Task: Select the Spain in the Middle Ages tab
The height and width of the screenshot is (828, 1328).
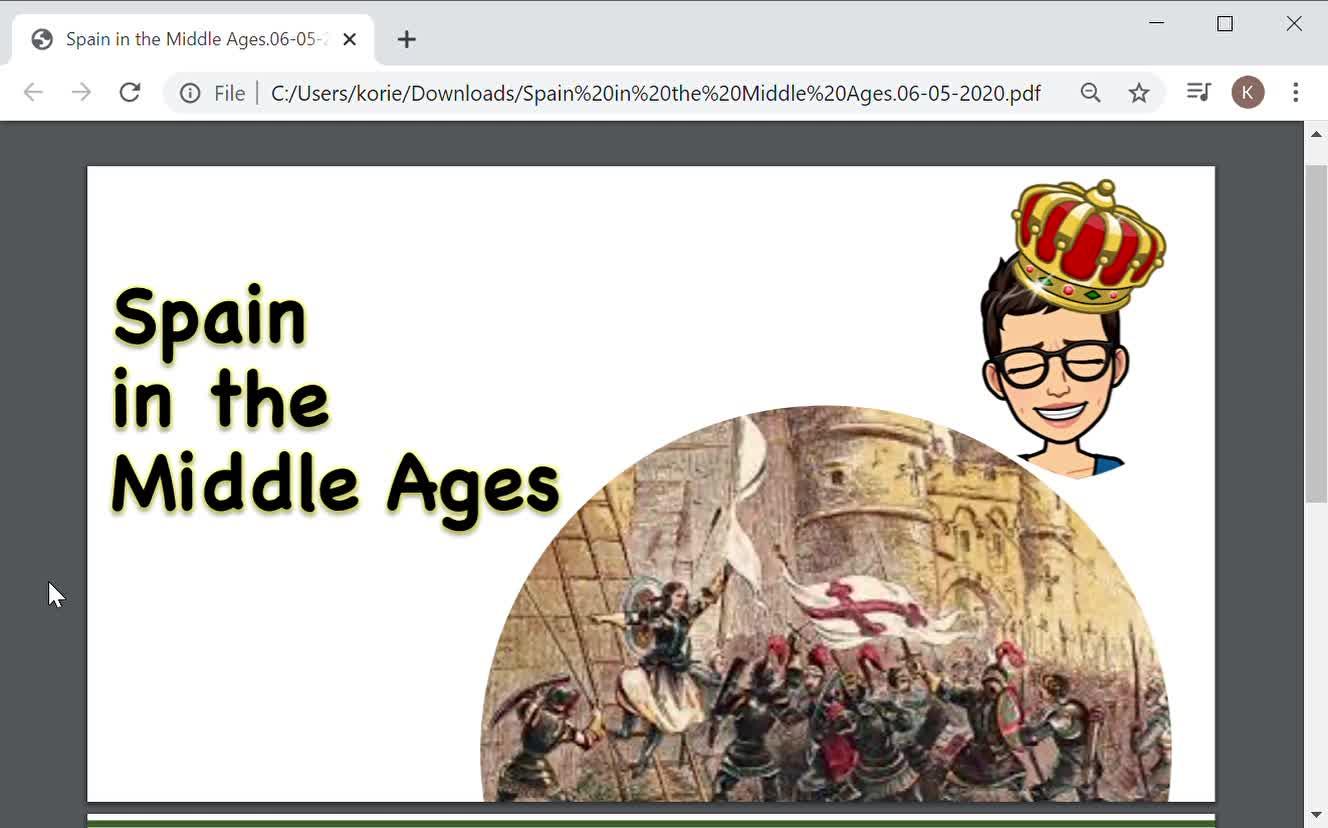Action: tap(194, 40)
